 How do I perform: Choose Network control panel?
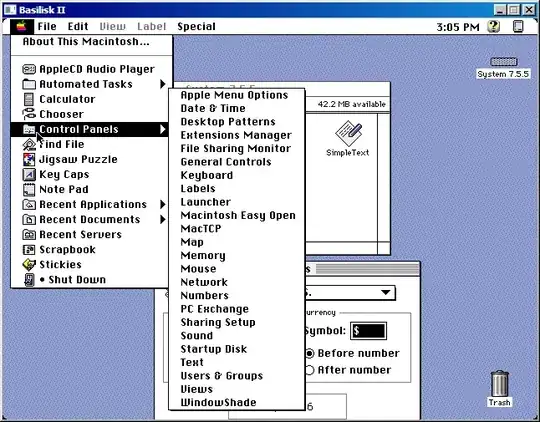click(237, 282)
